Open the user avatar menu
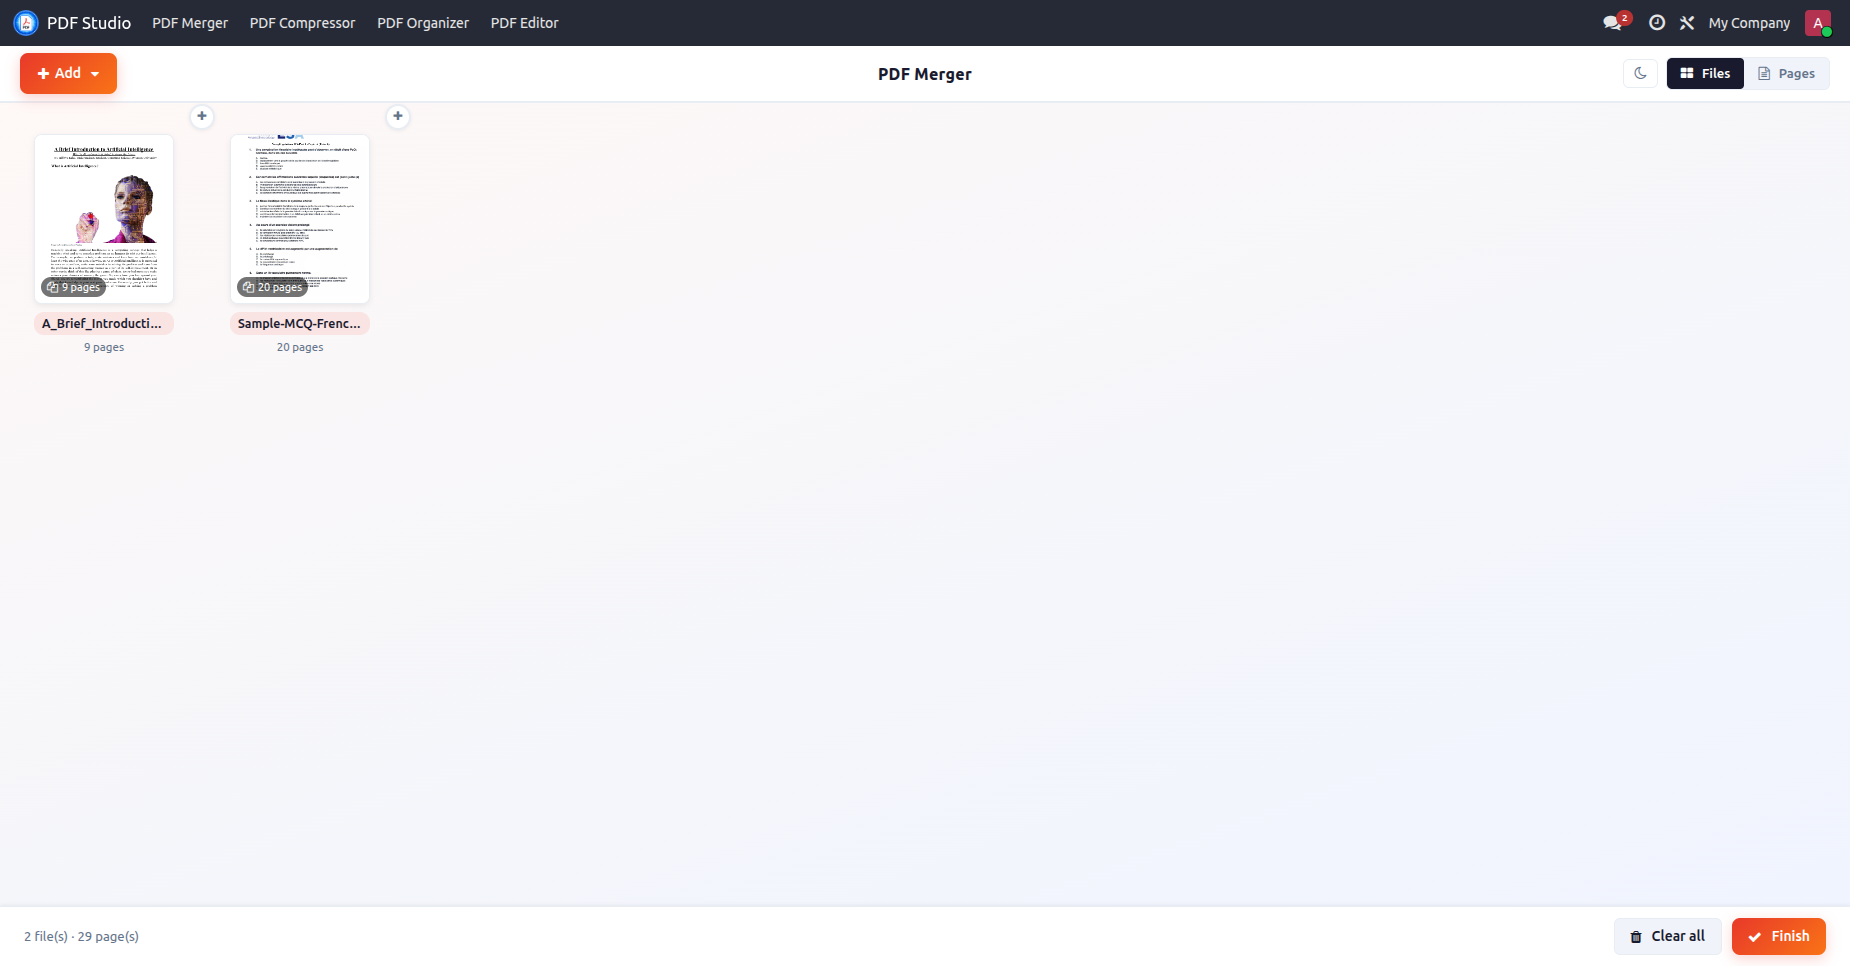Viewport: 1850px width, 966px height. point(1818,23)
